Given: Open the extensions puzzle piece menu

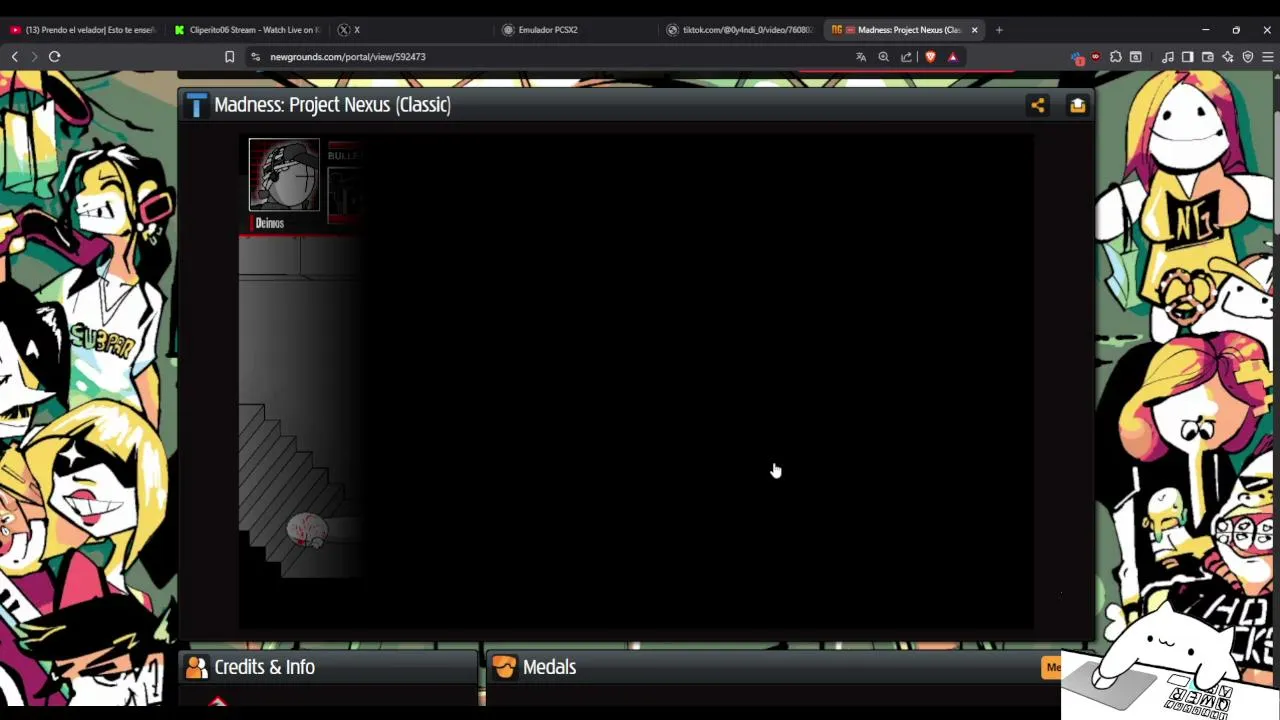Looking at the screenshot, I should 1116,57.
